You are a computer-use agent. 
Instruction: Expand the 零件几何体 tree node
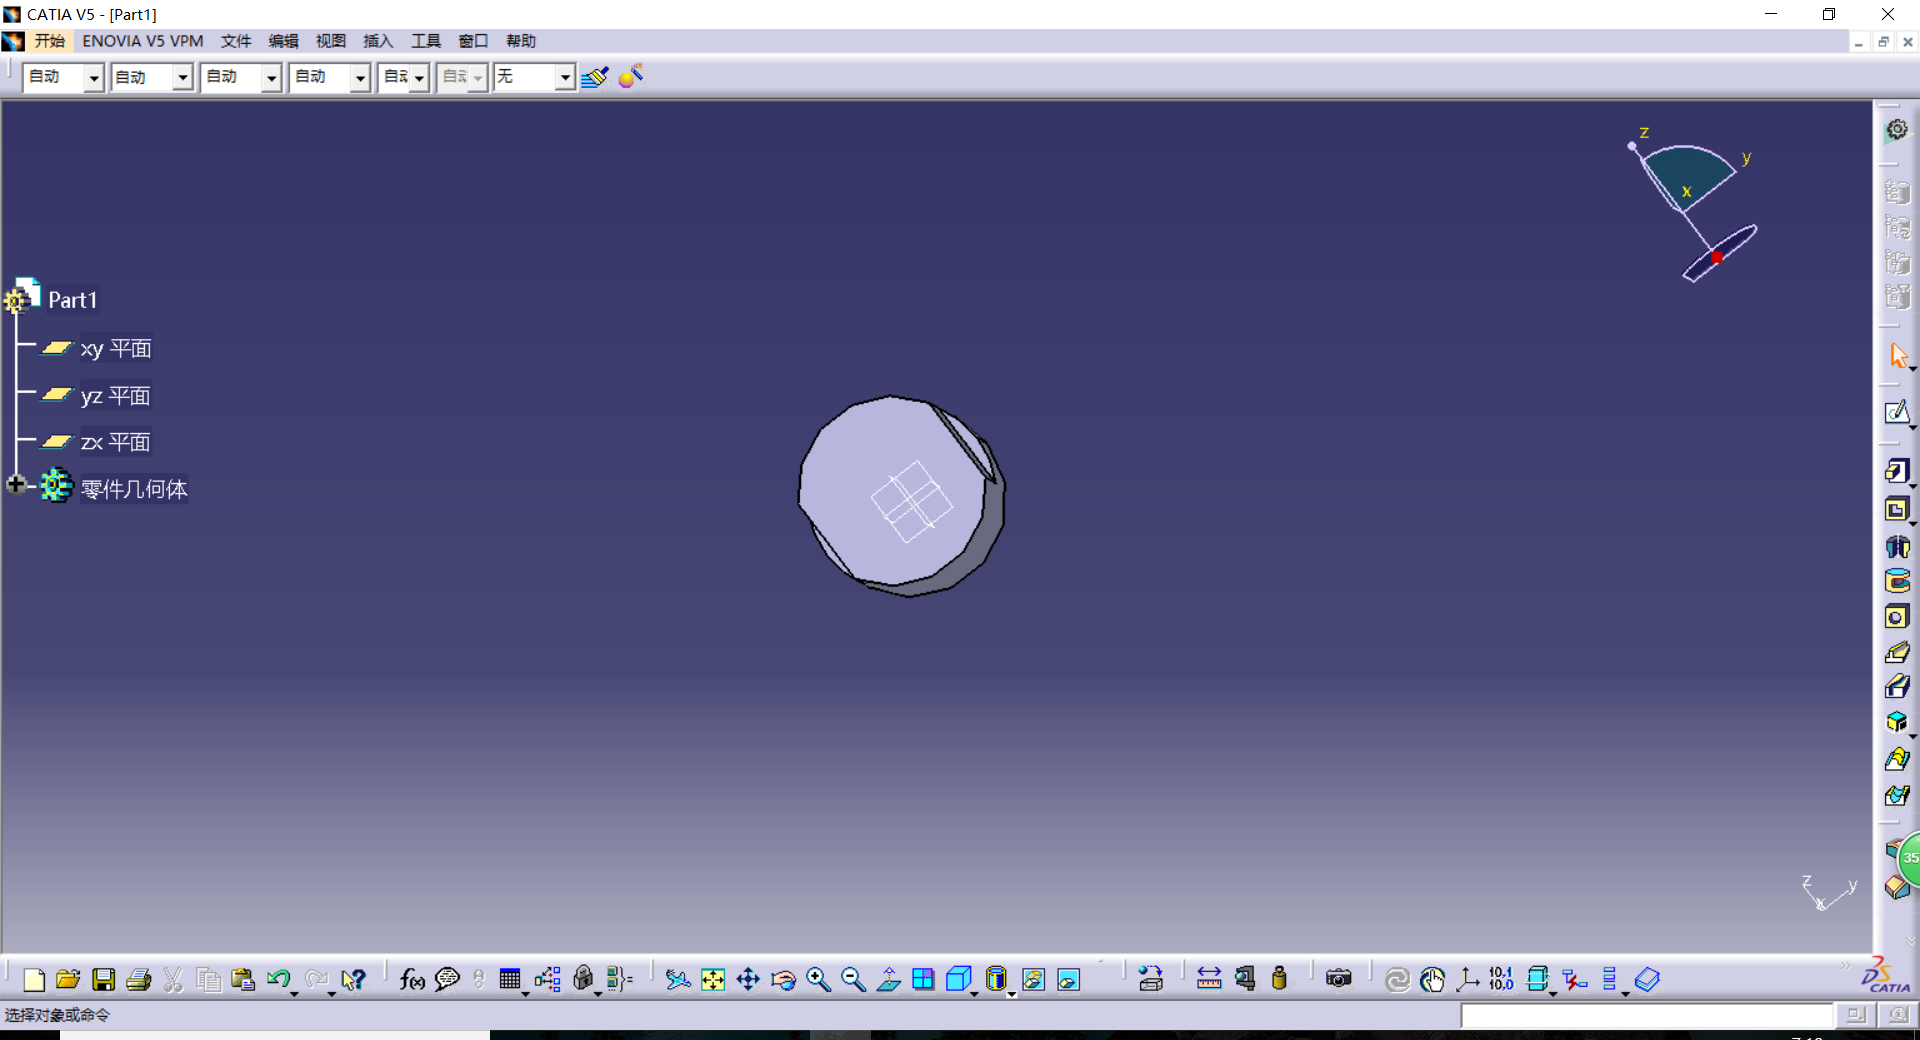click(16, 485)
